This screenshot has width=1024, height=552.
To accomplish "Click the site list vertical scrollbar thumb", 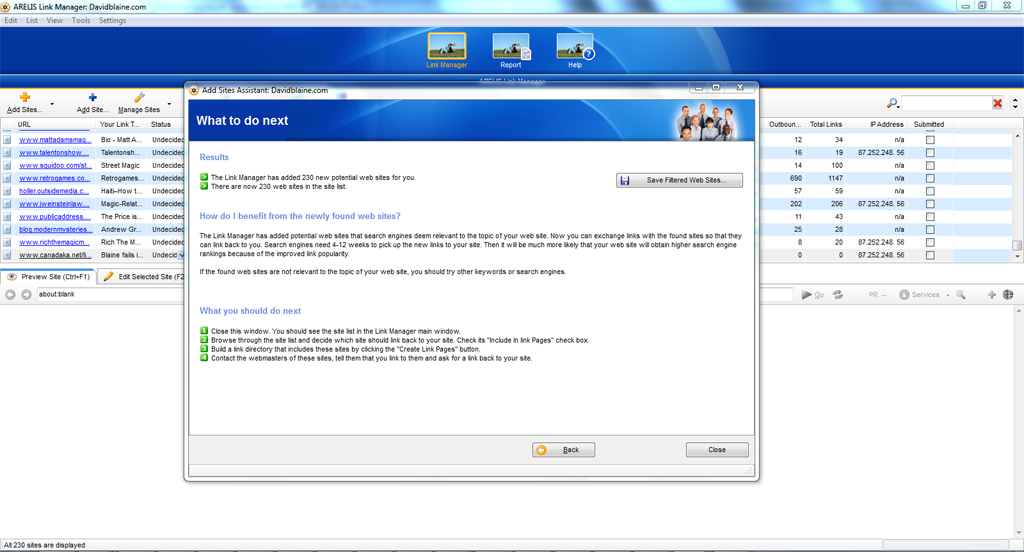I will pos(1017,246).
